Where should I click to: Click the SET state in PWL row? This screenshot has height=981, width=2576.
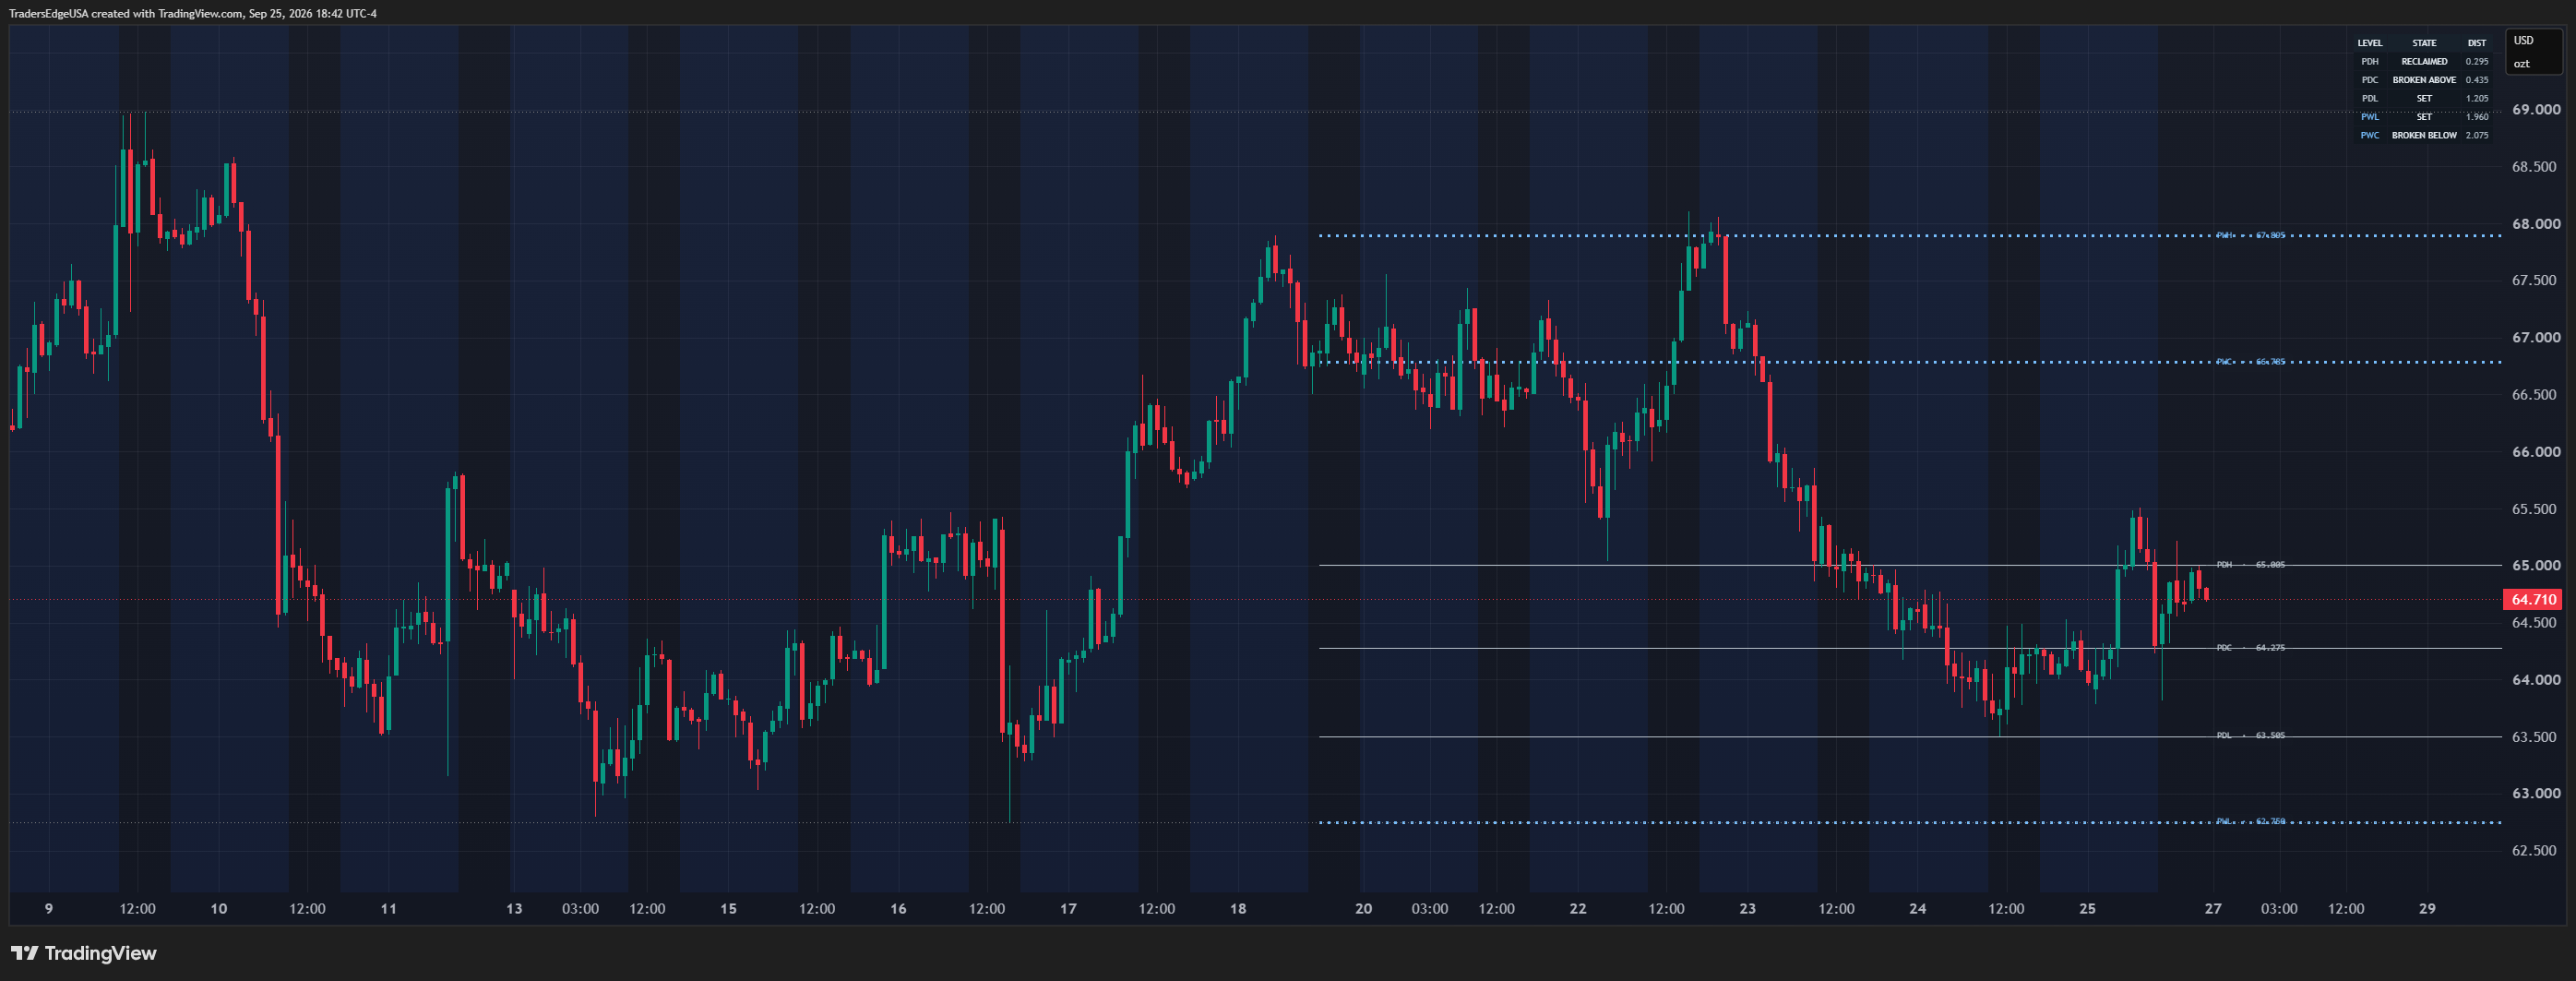[x=2424, y=117]
